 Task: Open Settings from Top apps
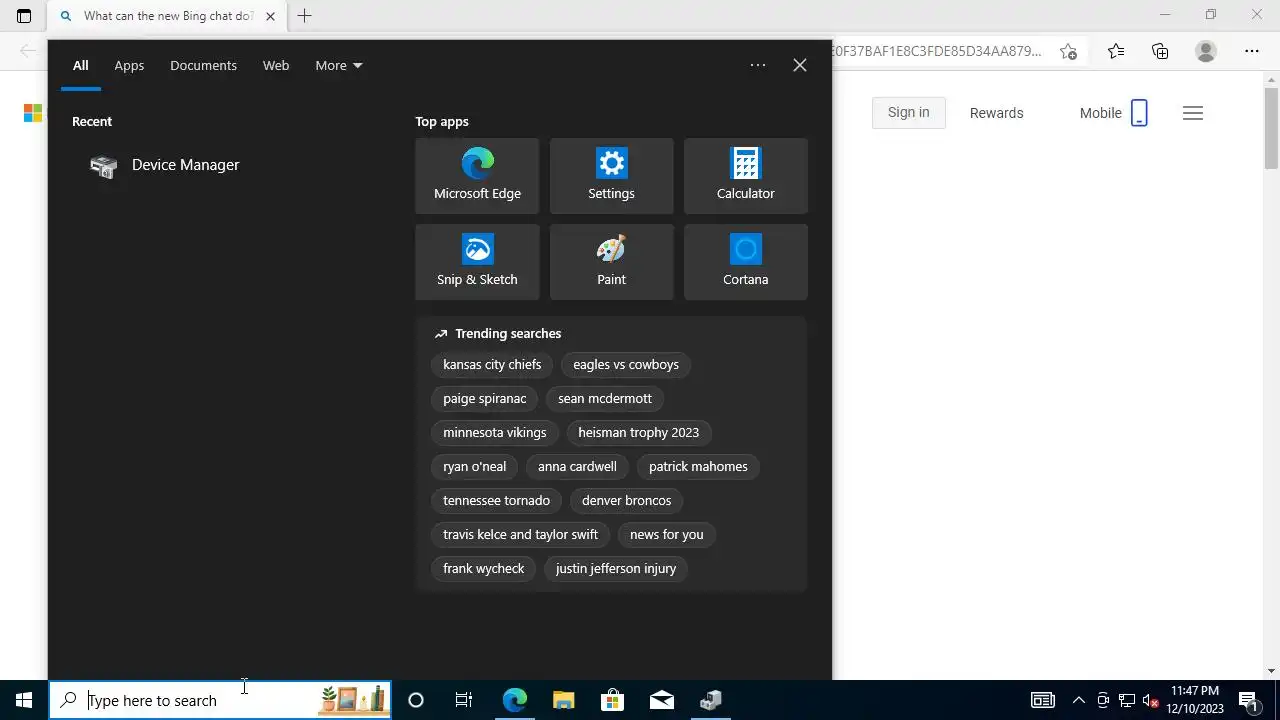[611, 176]
